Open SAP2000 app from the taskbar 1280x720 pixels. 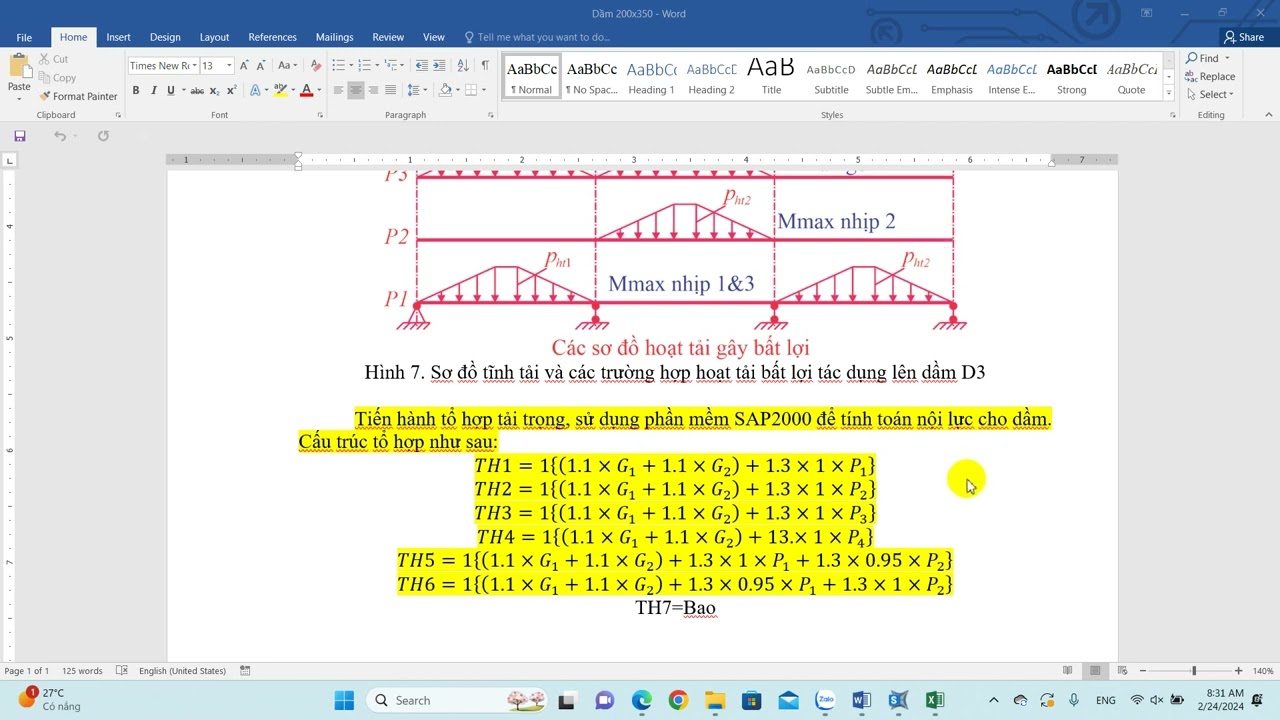point(898,700)
